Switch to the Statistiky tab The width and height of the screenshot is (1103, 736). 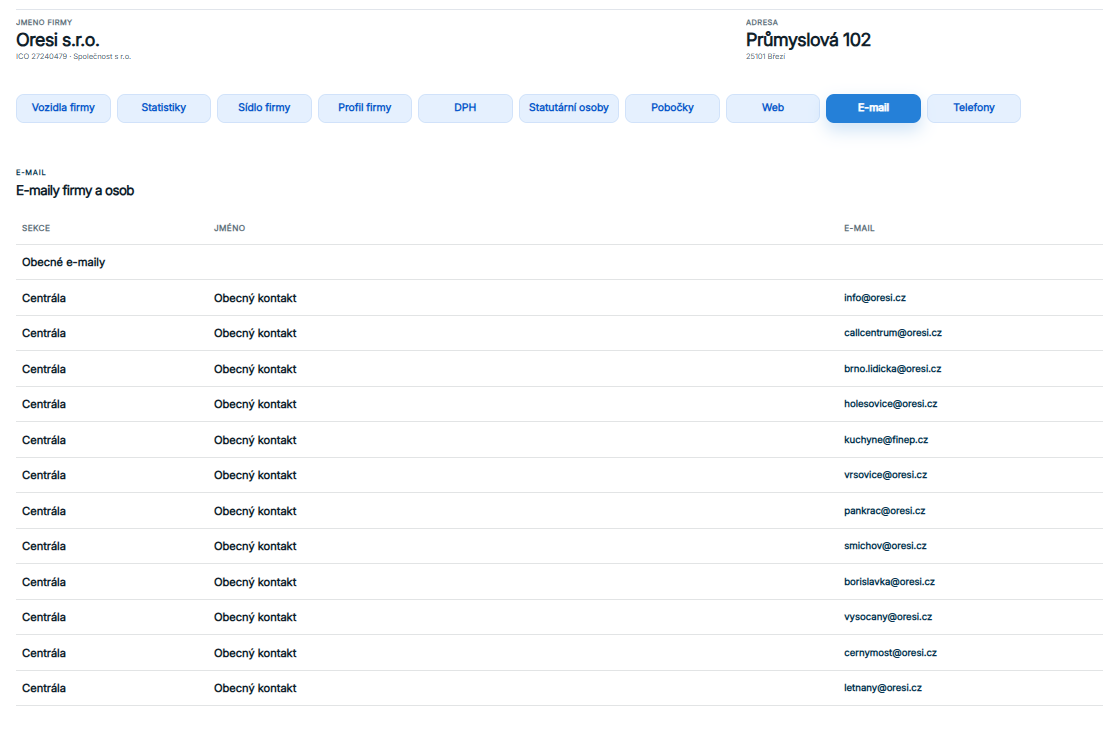[164, 108]
